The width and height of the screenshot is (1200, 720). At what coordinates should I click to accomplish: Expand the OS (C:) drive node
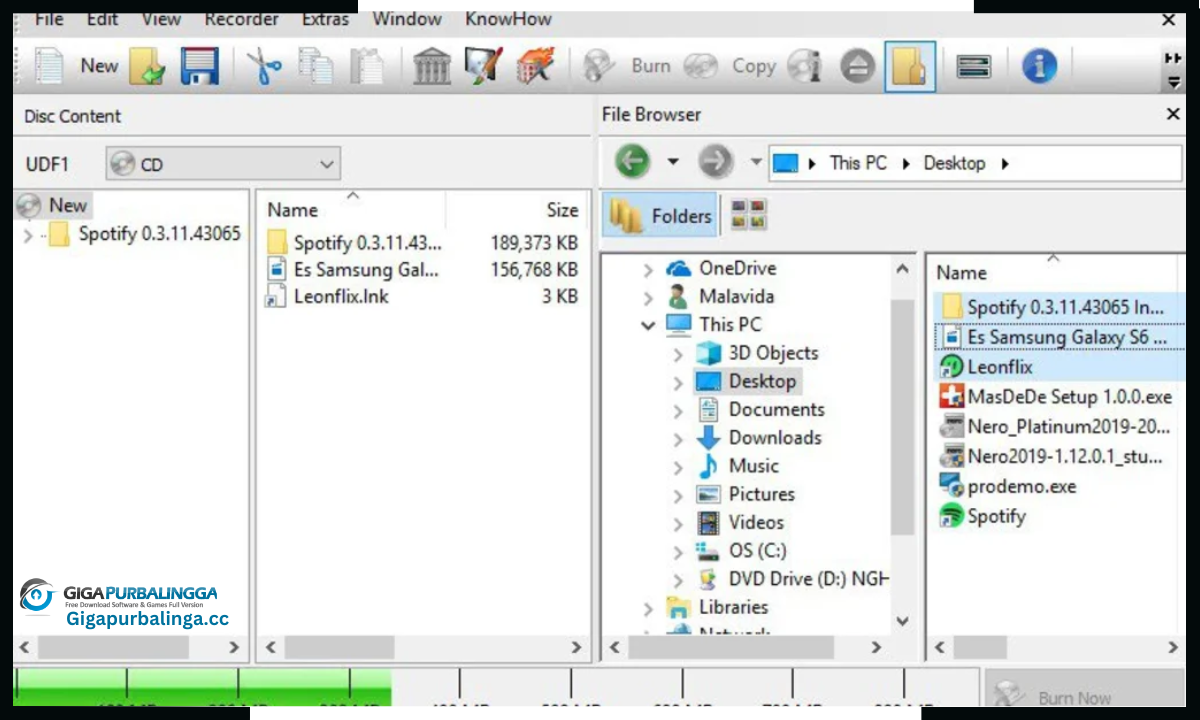point(678,551)
